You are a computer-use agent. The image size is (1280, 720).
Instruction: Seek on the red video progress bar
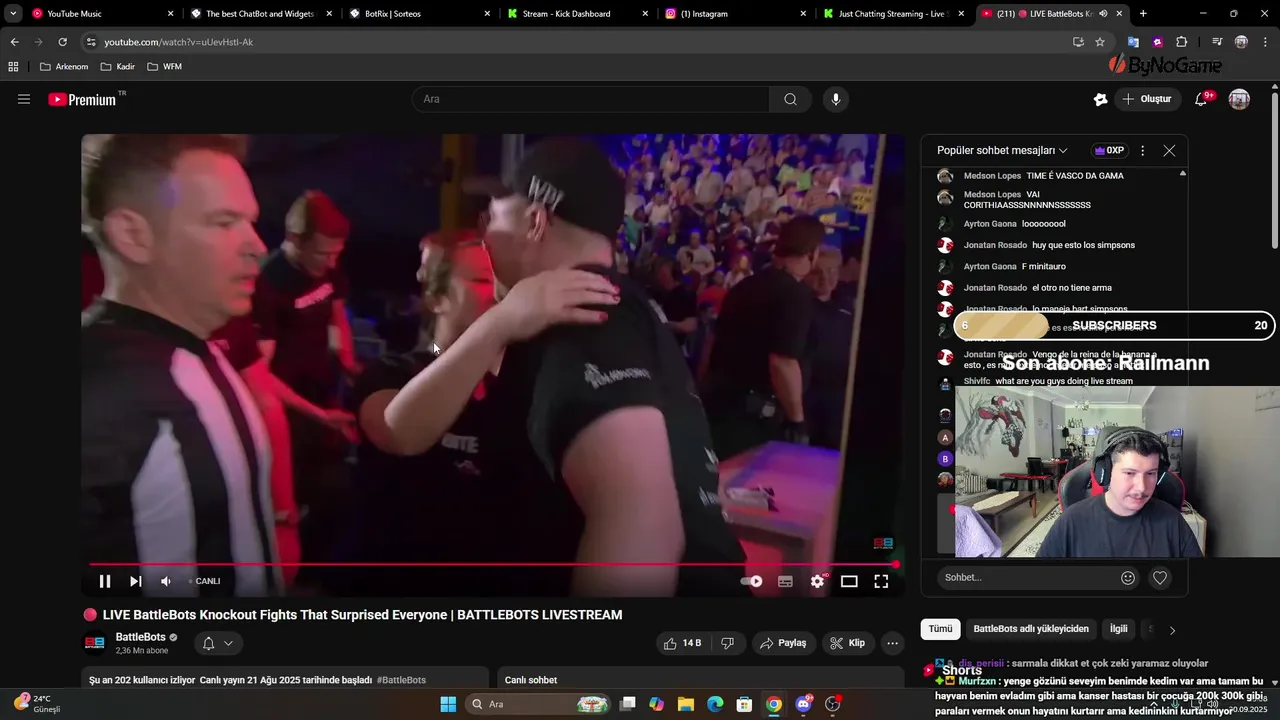click(x=492, y=564)
